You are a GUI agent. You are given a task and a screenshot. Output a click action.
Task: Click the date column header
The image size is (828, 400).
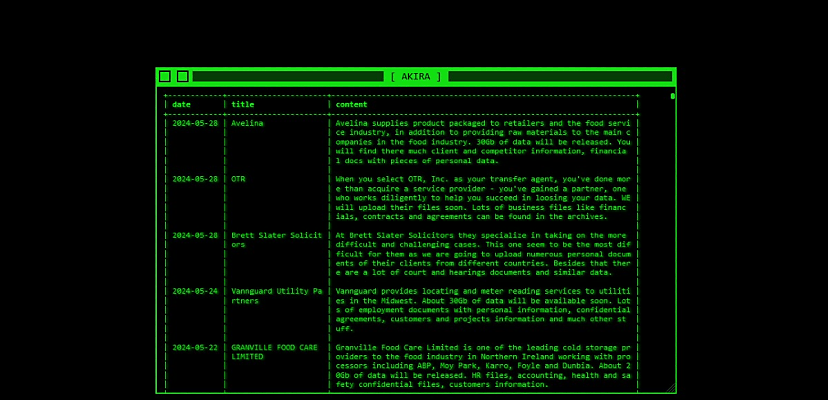tap(181, 105)
